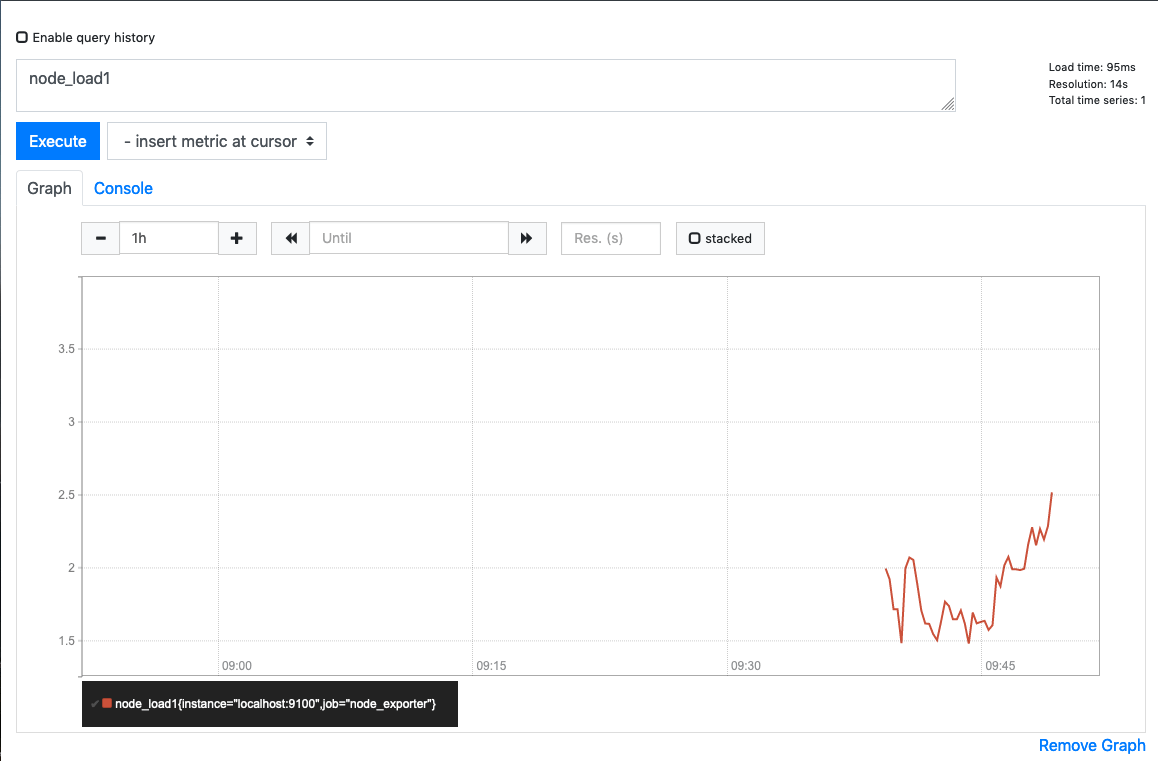
Task: Click the minus icon to decrease graph range
Action: point(100,238)
